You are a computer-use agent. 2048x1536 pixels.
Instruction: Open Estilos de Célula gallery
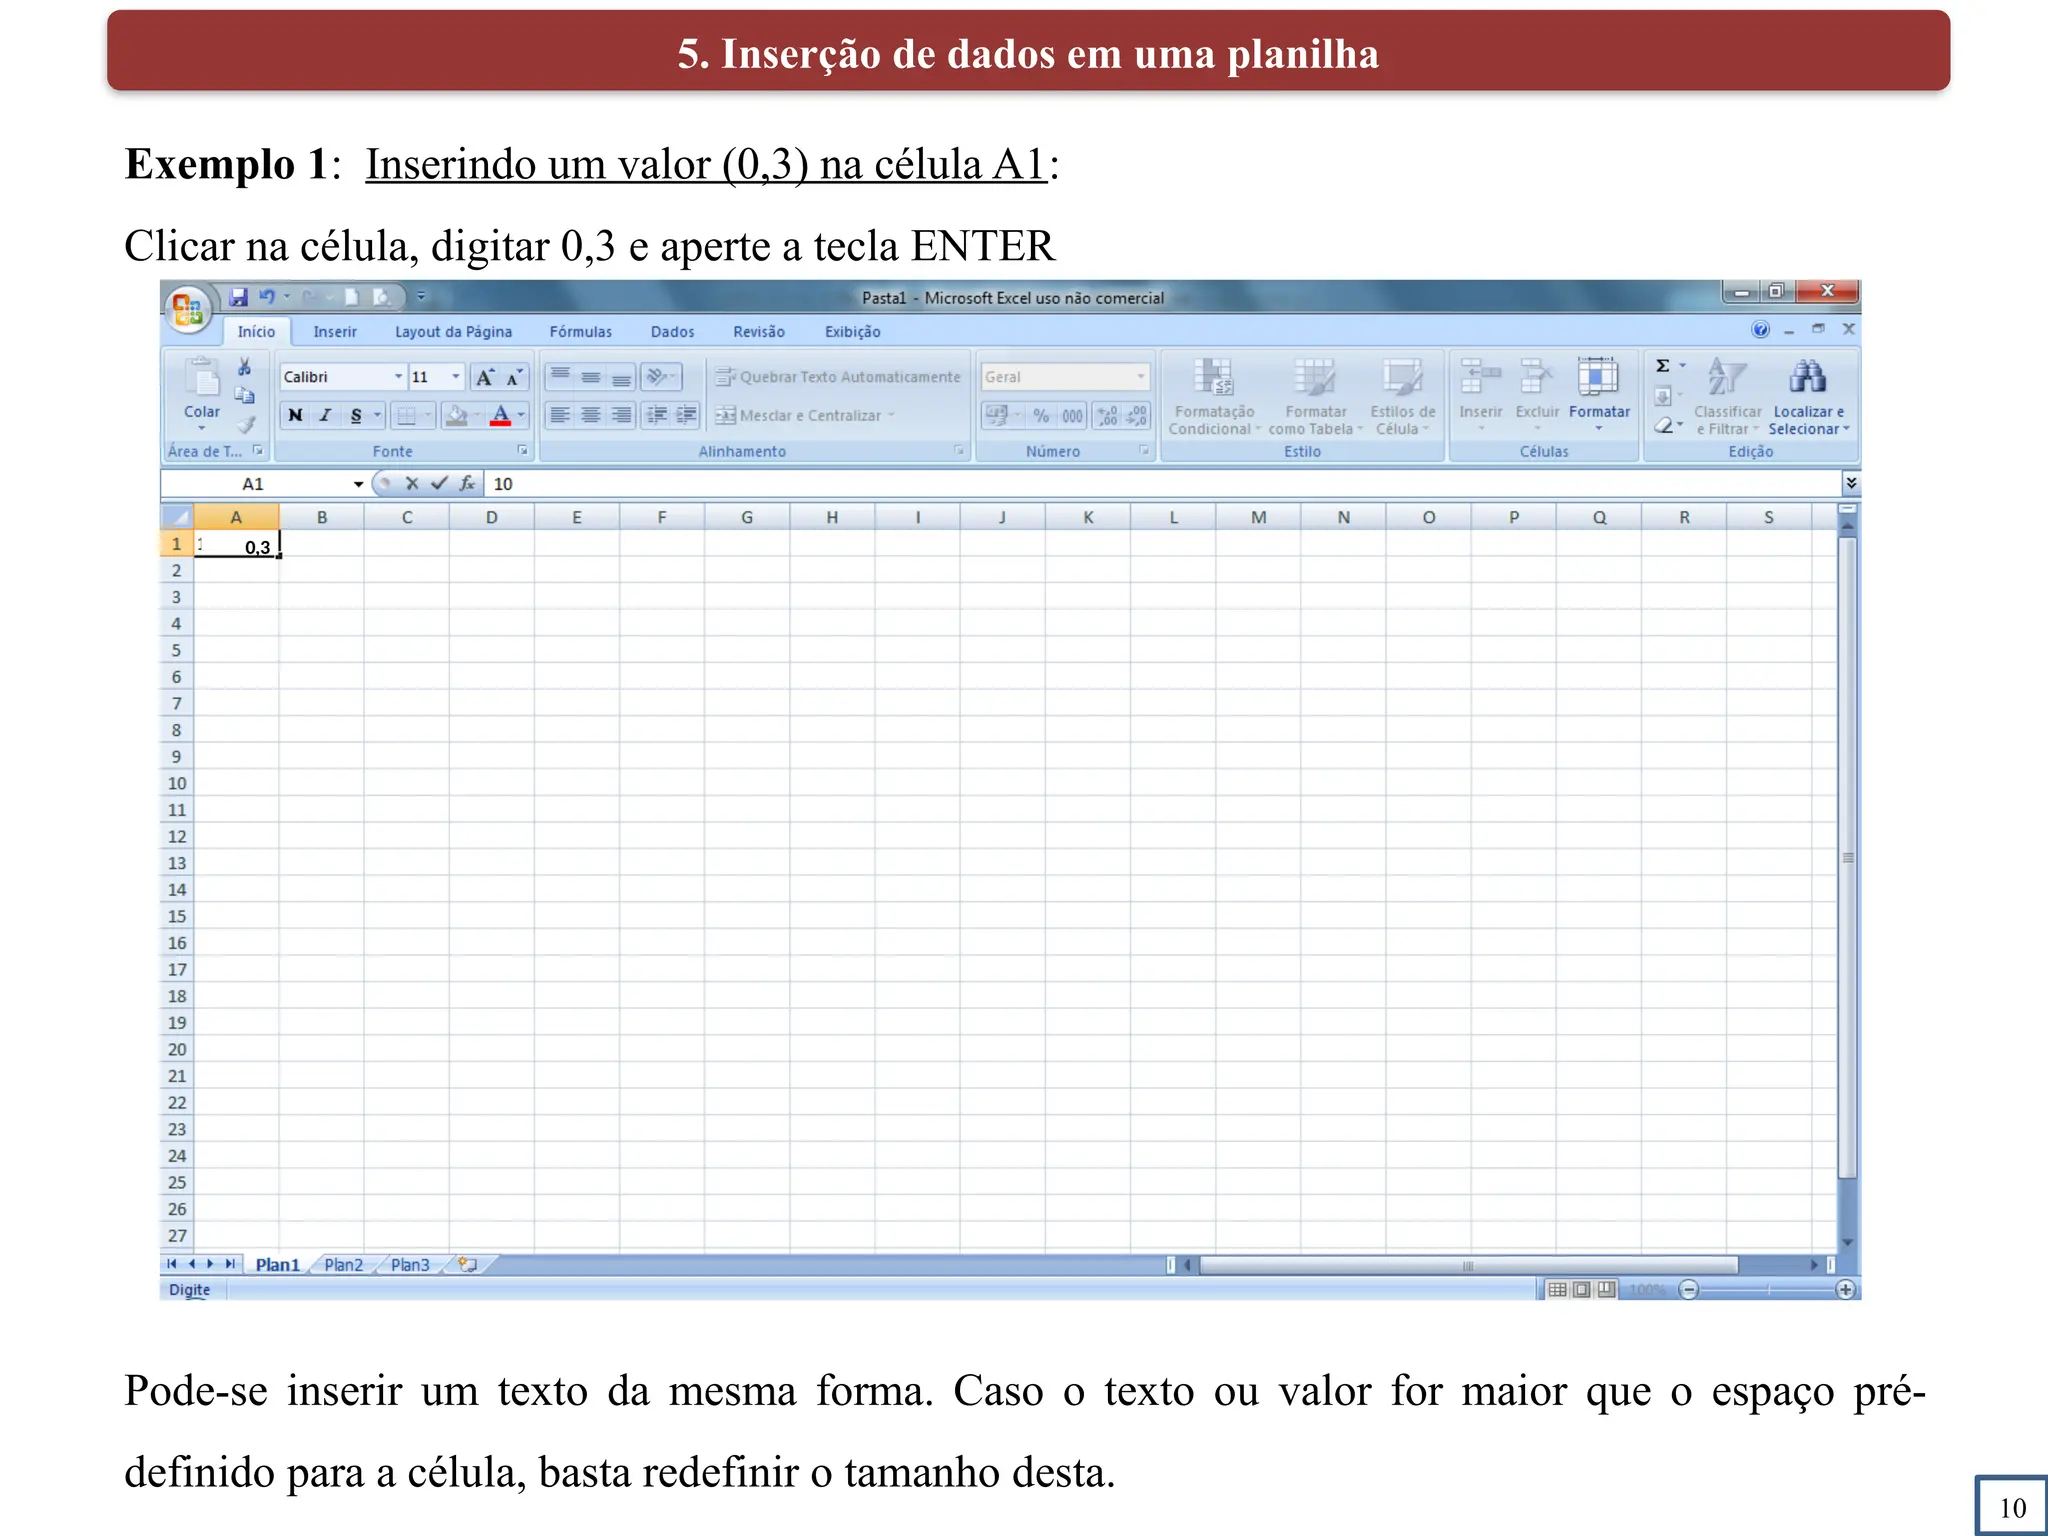click(x=1403, y=397)
